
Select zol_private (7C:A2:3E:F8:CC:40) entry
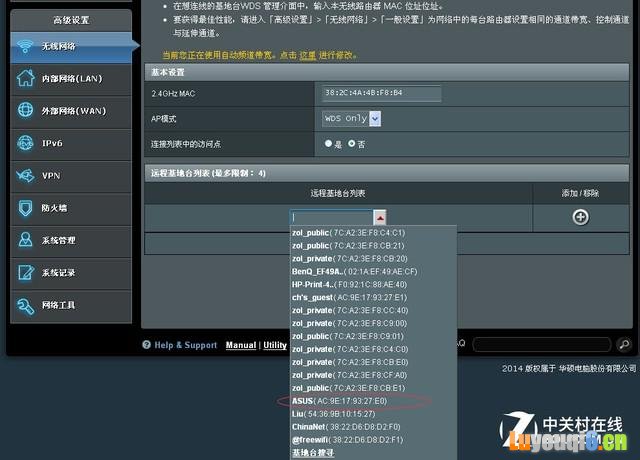coord(350,311)
